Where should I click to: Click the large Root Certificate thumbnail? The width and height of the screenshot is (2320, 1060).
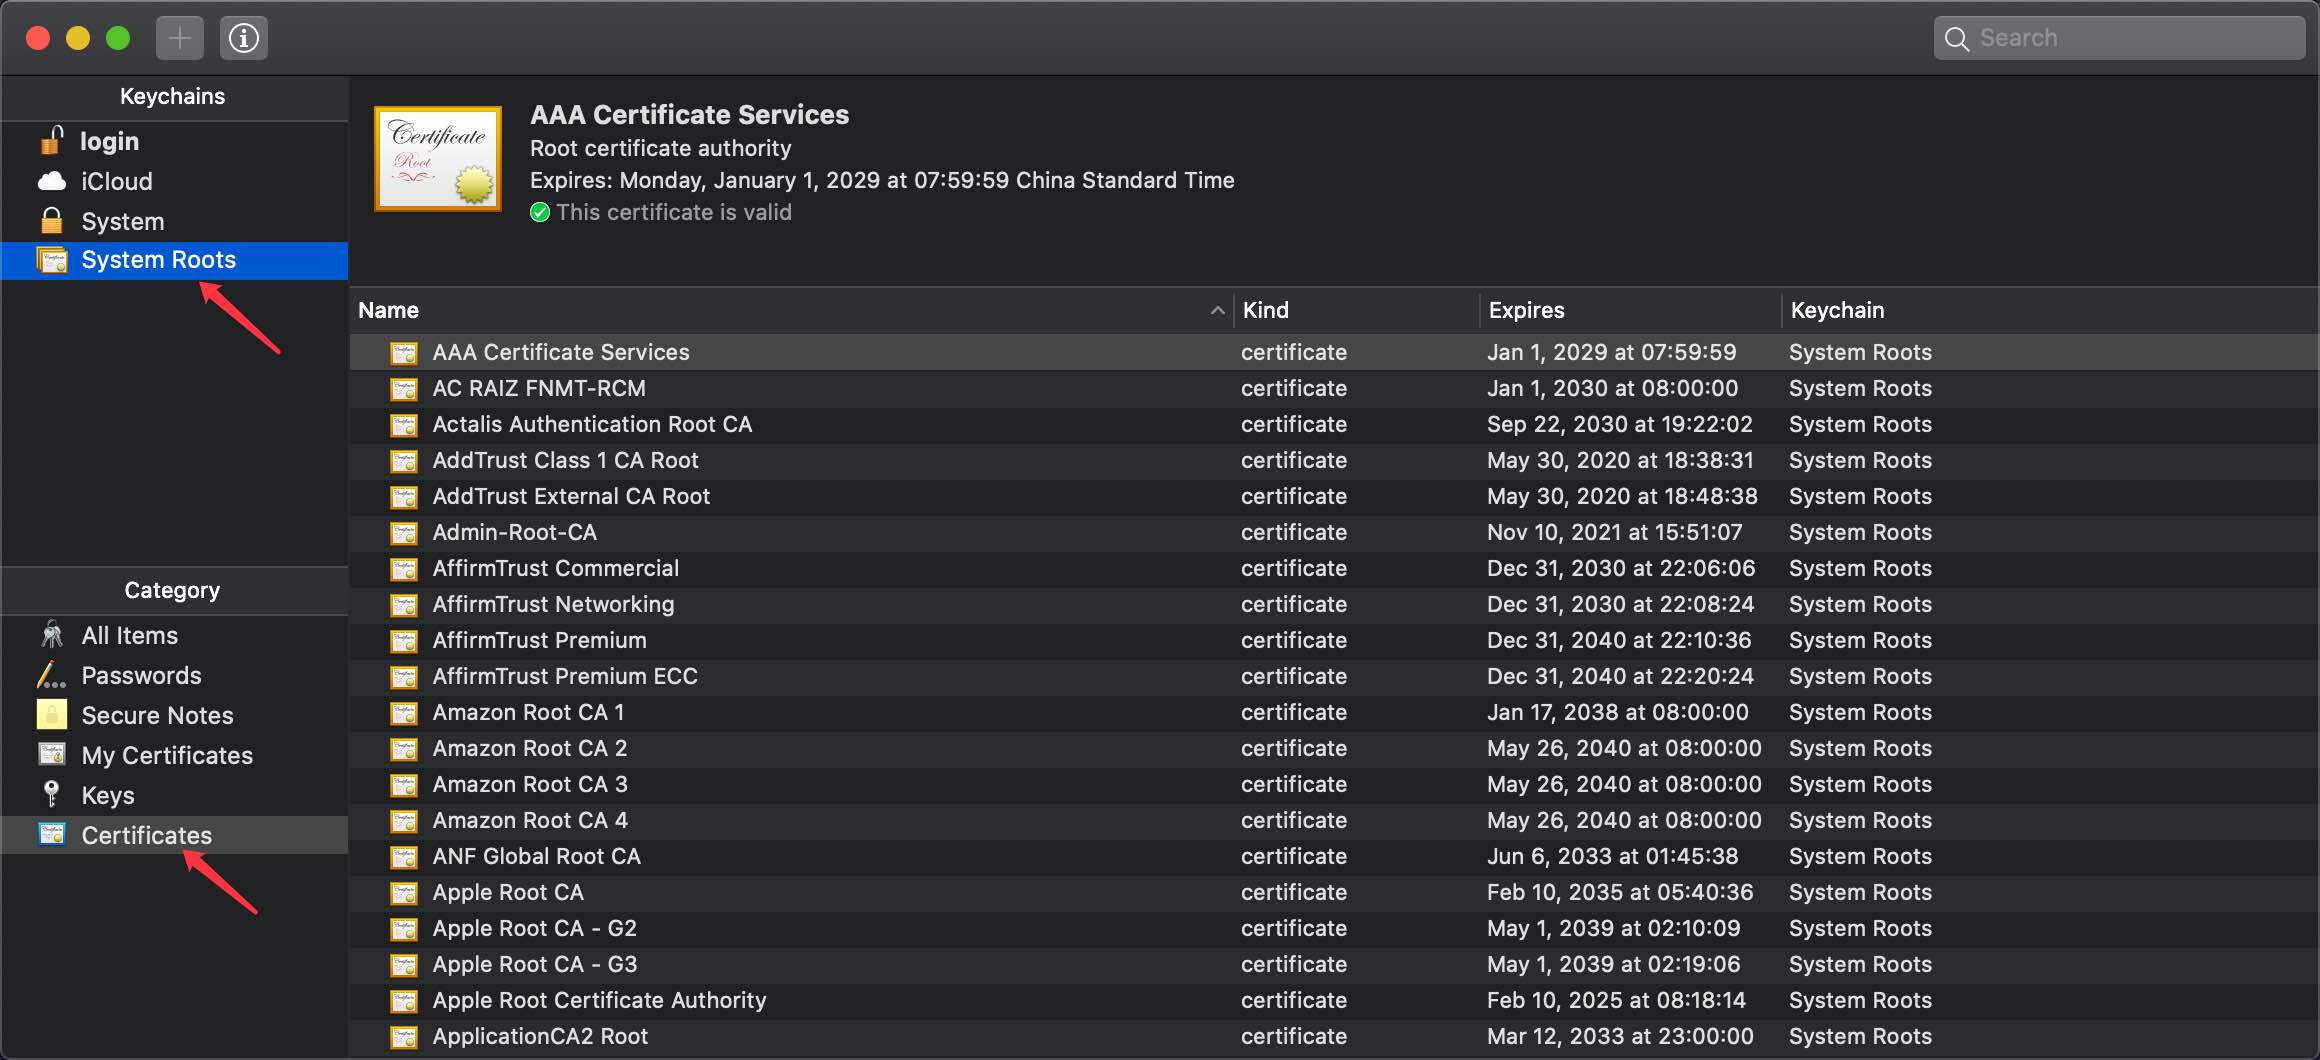point(438,159)
